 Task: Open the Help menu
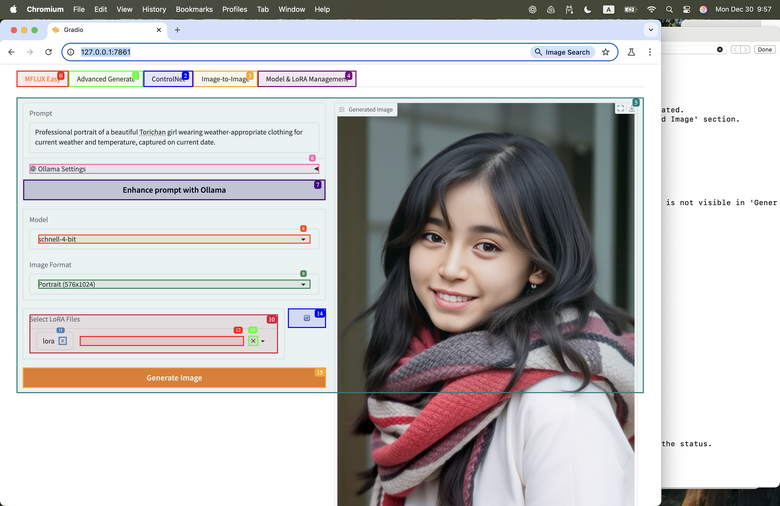322,9
